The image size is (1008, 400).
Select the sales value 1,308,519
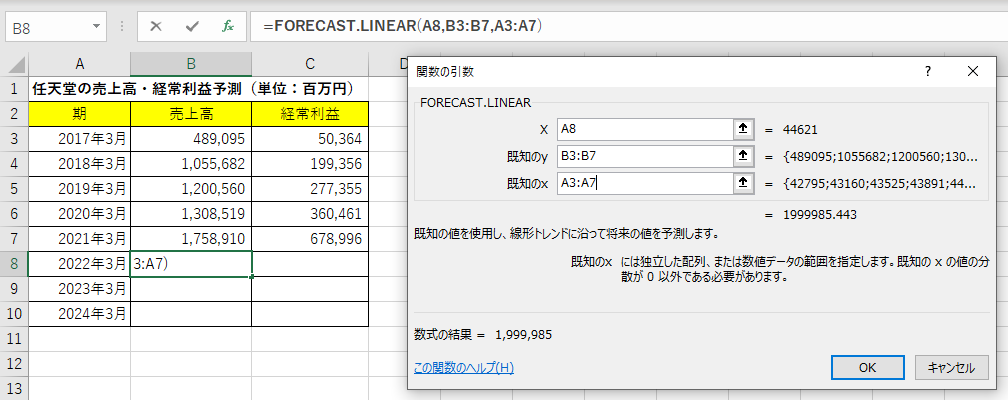[191, 214]
